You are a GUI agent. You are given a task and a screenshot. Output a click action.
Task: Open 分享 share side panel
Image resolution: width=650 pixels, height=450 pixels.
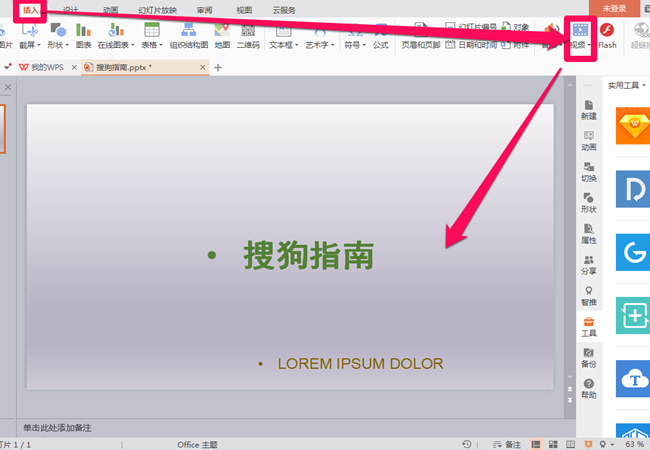tap(589, 265)
